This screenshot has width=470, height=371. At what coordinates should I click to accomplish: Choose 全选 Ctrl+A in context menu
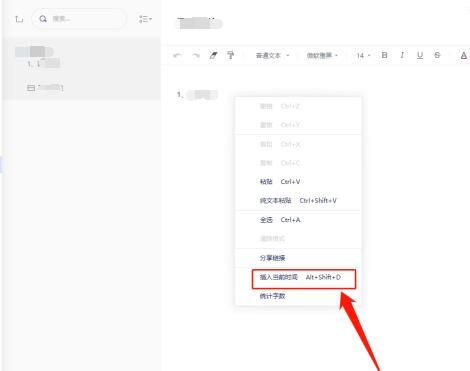pos(298,220)
